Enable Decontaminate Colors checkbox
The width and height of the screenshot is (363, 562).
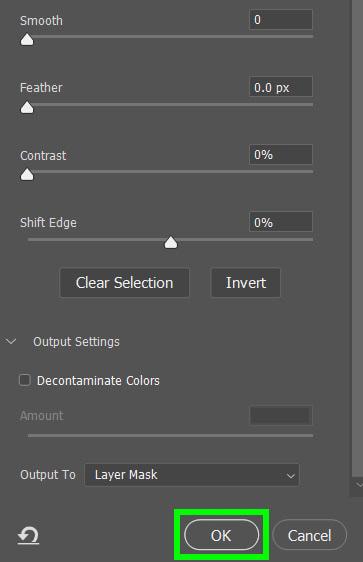25,380
